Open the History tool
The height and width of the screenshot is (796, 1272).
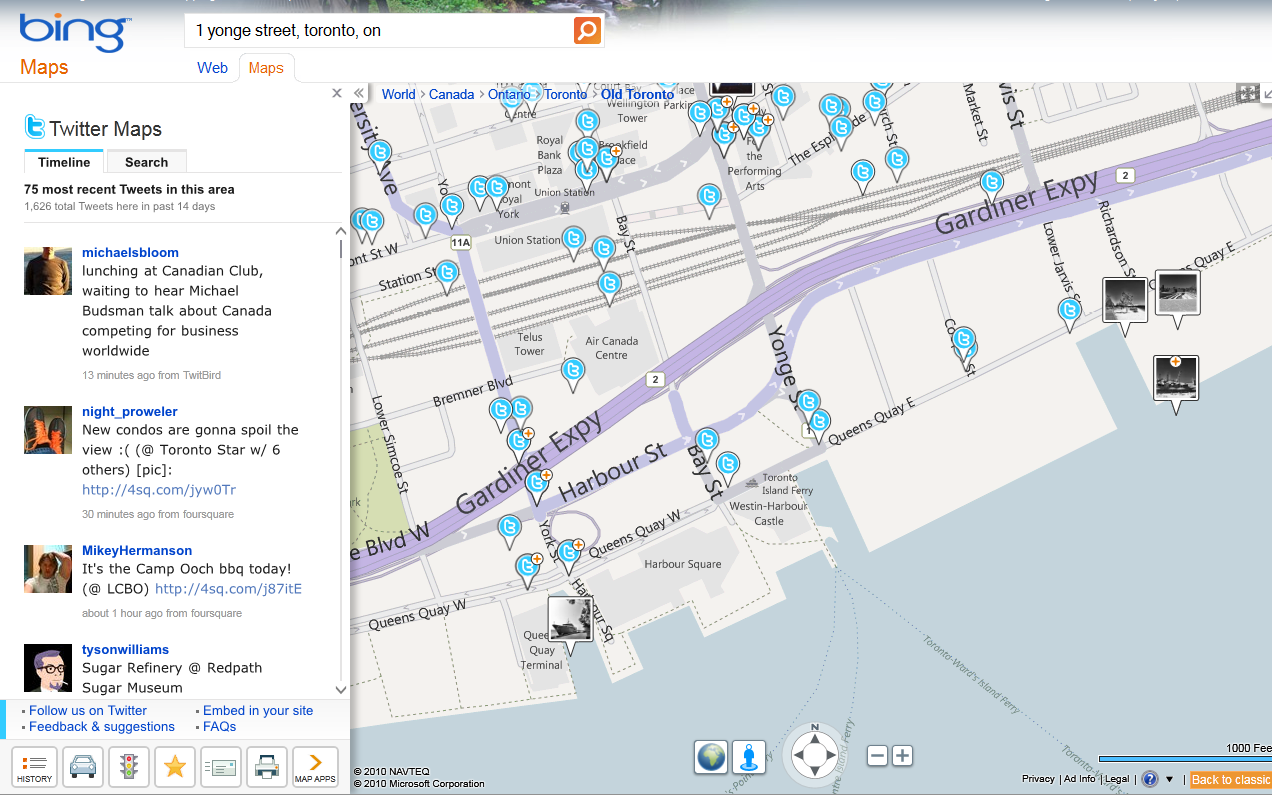[34, 768]
